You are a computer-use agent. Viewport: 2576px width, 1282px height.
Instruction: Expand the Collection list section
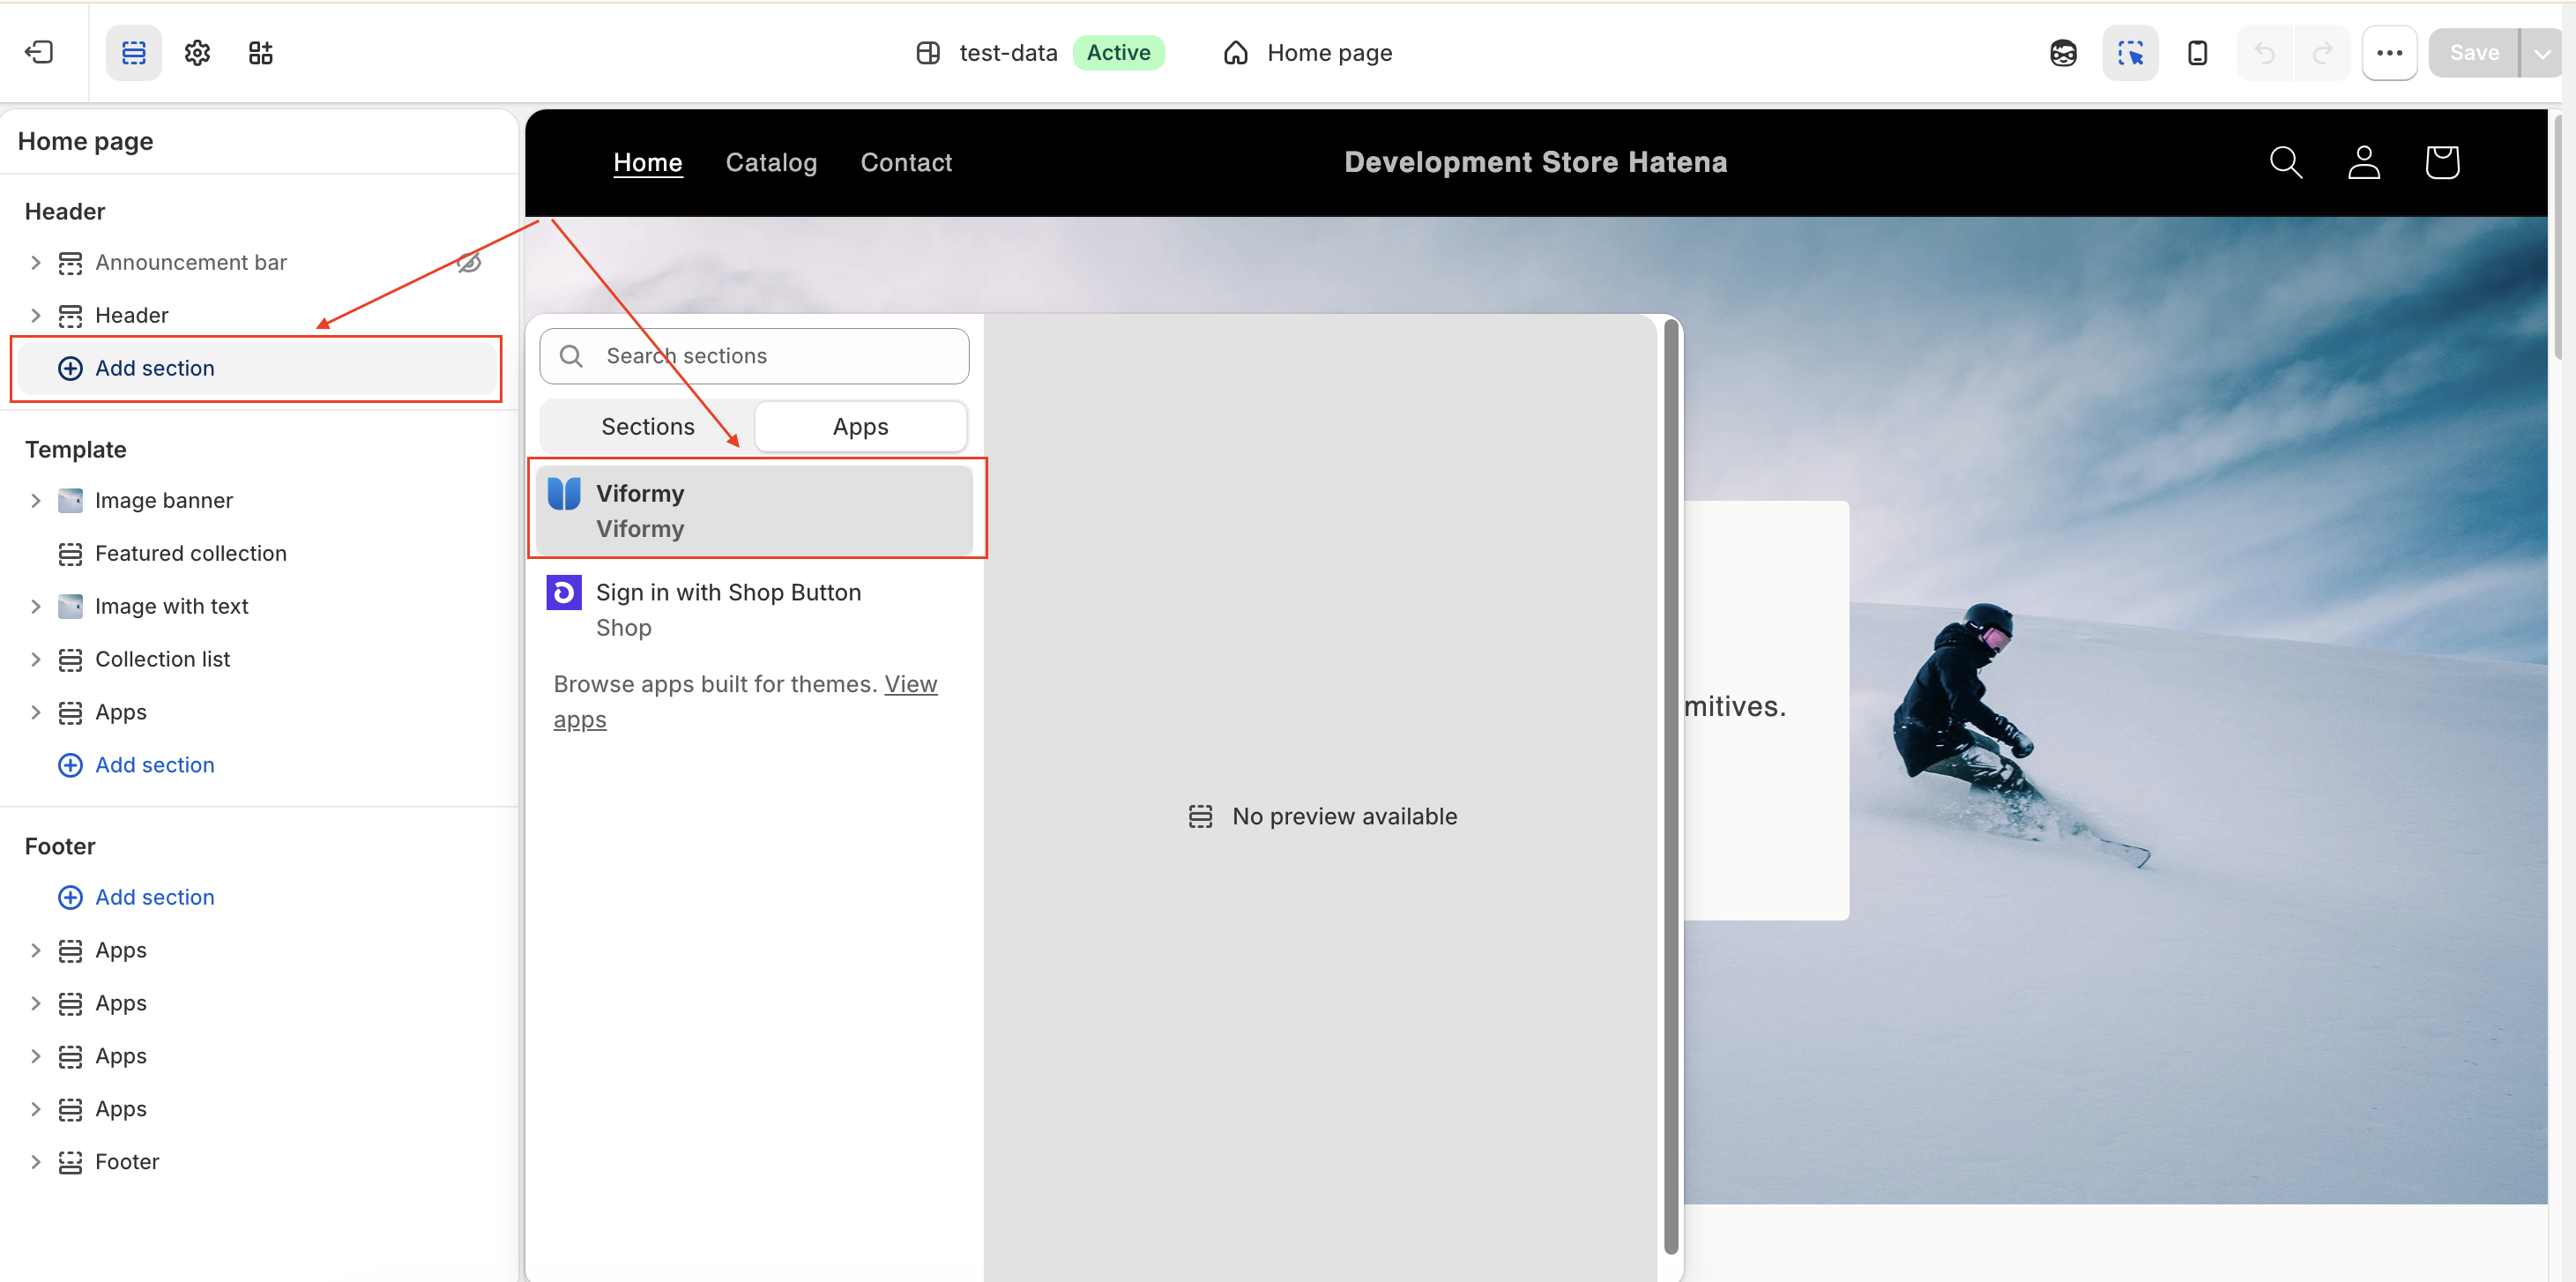(x=35, y=658)
